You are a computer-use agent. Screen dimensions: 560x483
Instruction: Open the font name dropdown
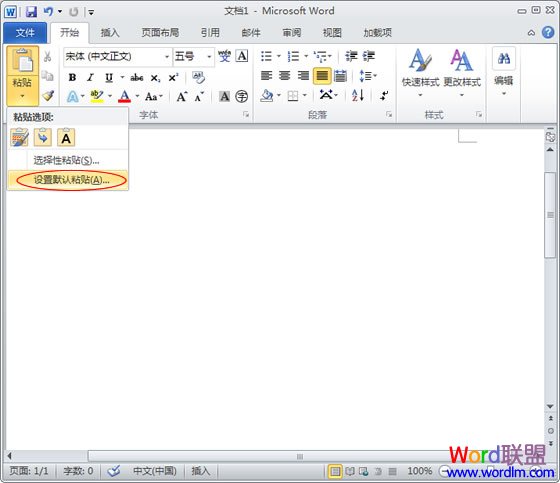point(117,56)
